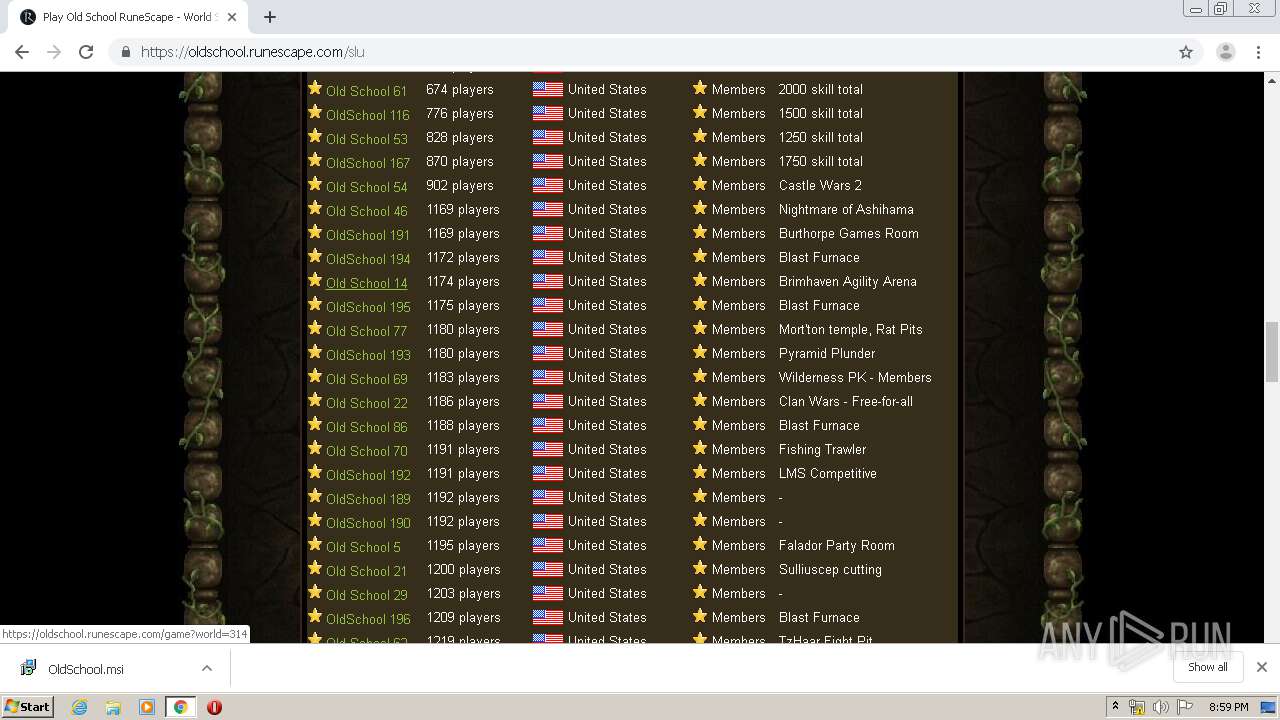Join world Old School 46
The width and height of the screenshot is (1280, 720).
click(366, 211)
